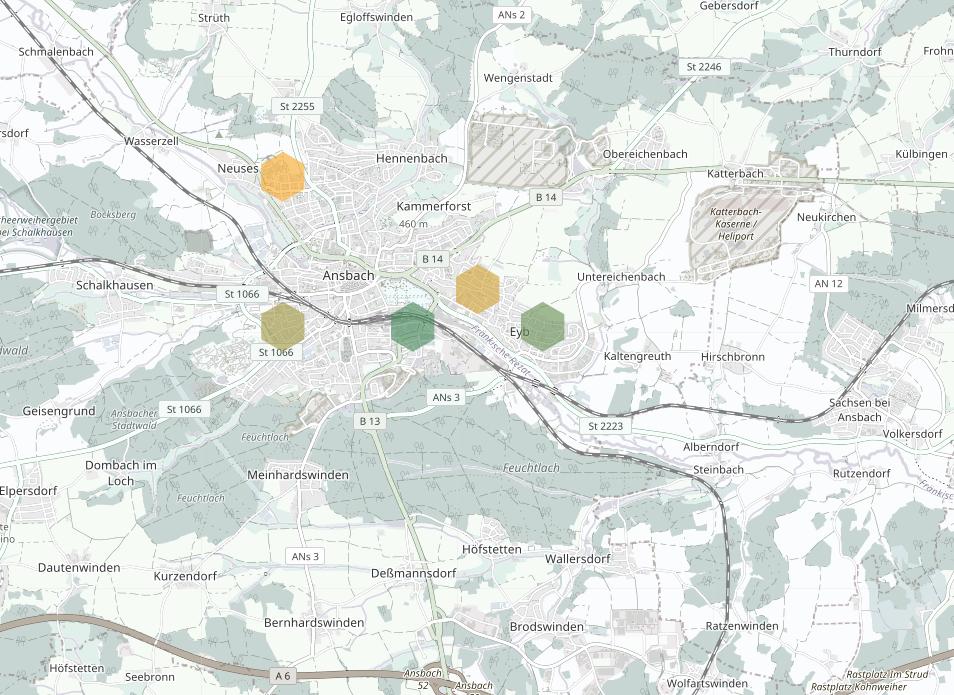954x695 pixels.
Task: Click the St 2246 road shield
Action: [x=703, y=66]
